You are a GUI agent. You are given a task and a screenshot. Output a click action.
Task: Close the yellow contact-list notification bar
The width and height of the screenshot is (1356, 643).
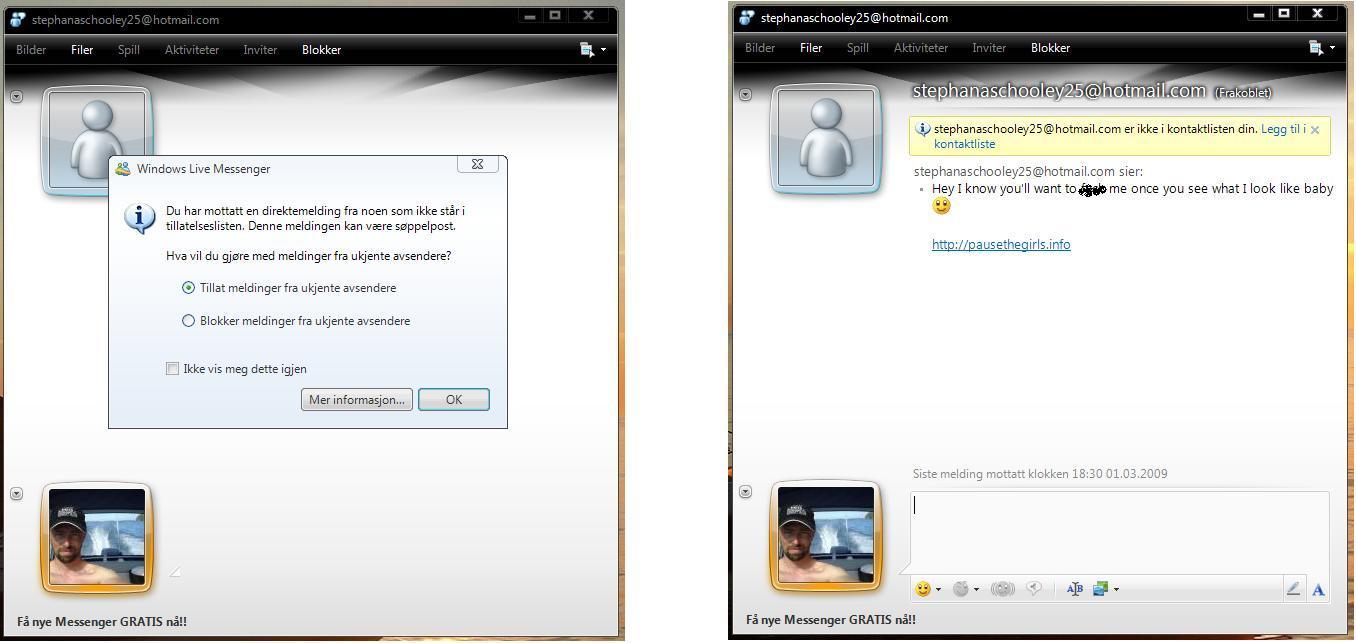click(1315, 129)
